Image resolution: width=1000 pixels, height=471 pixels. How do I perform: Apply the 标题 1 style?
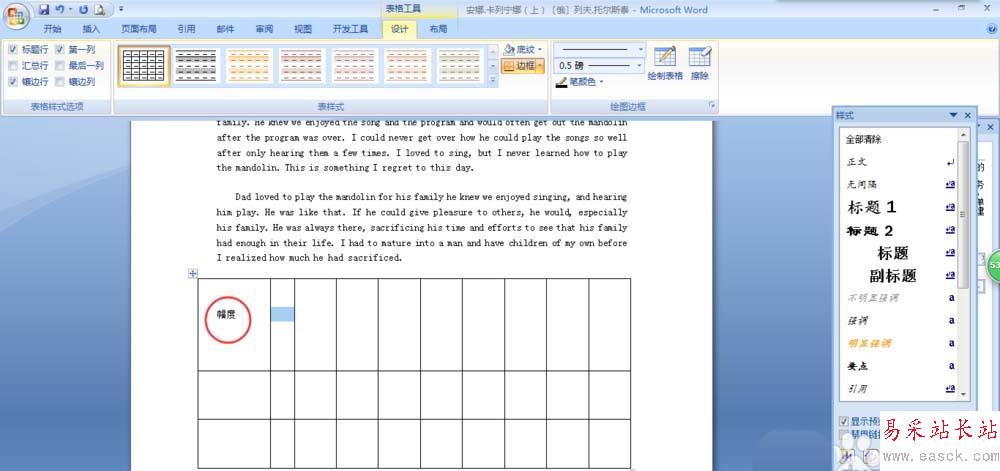coord(872,207)
